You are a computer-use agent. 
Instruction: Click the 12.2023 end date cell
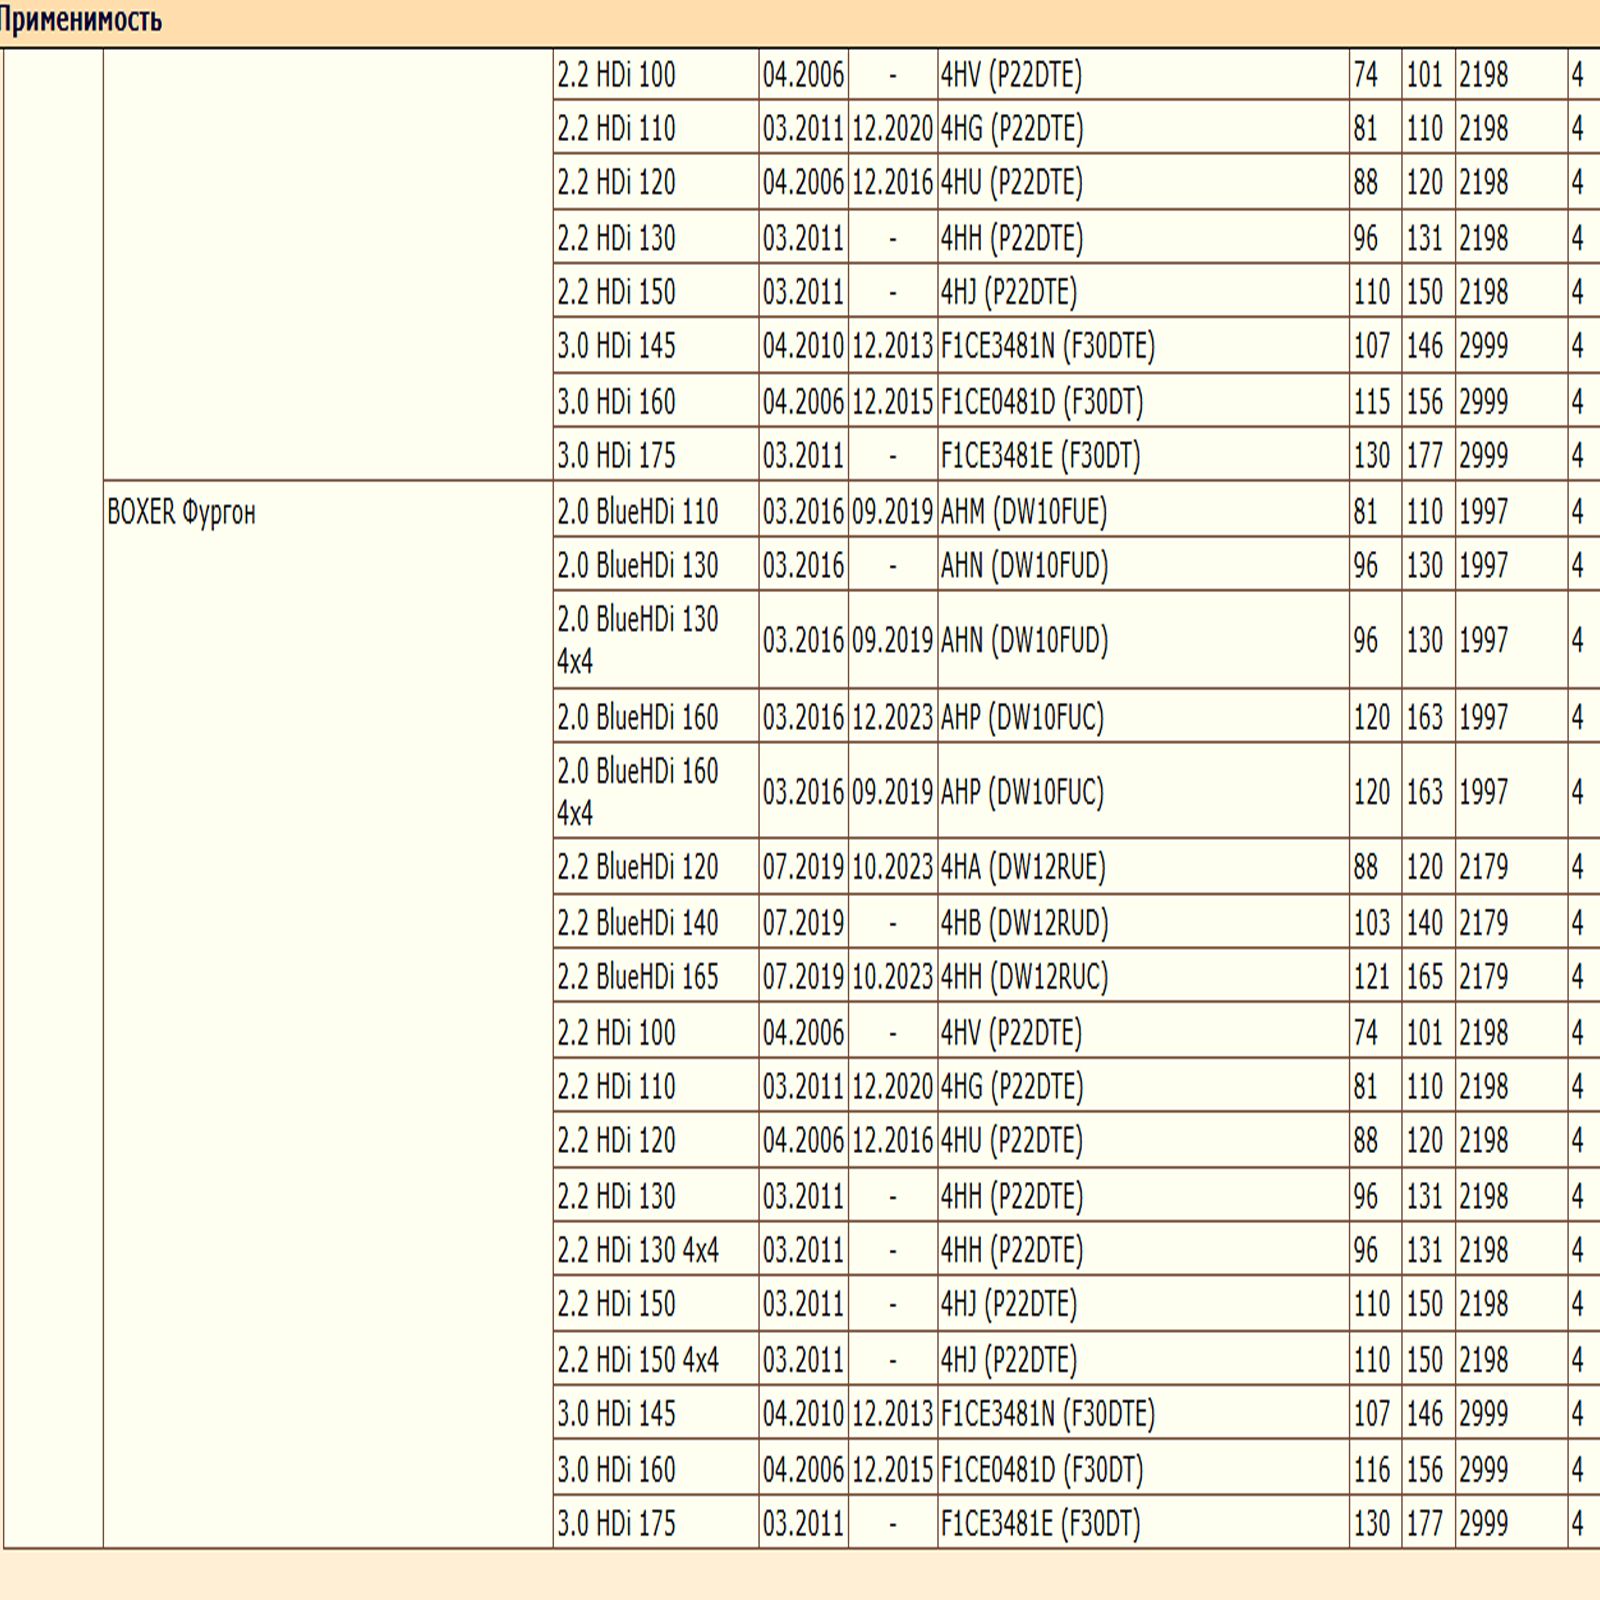click(892, 718)
